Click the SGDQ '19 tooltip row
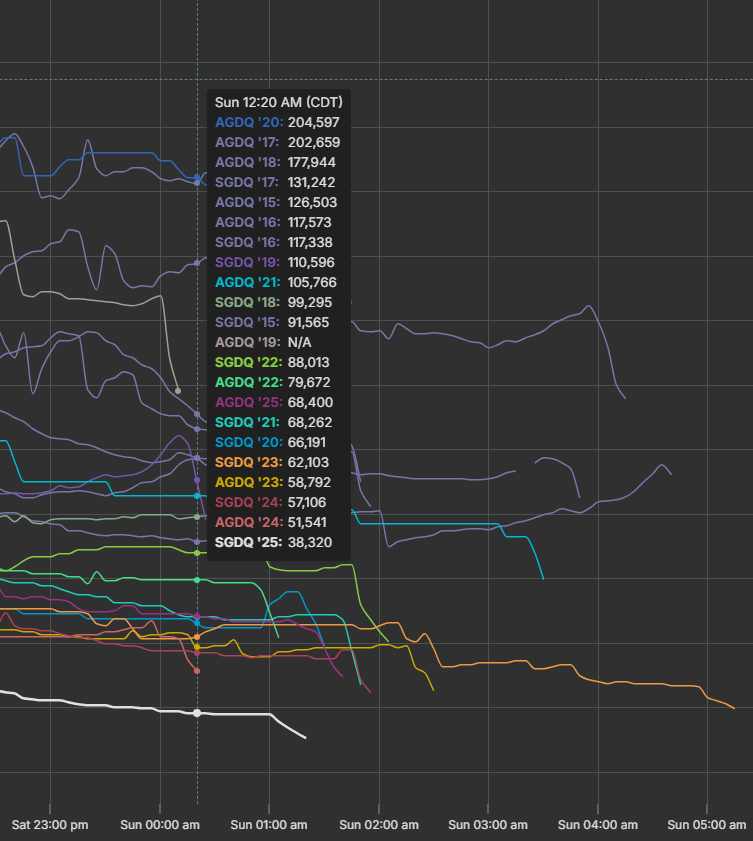The image size is (753, 841). tap(275, 262)
